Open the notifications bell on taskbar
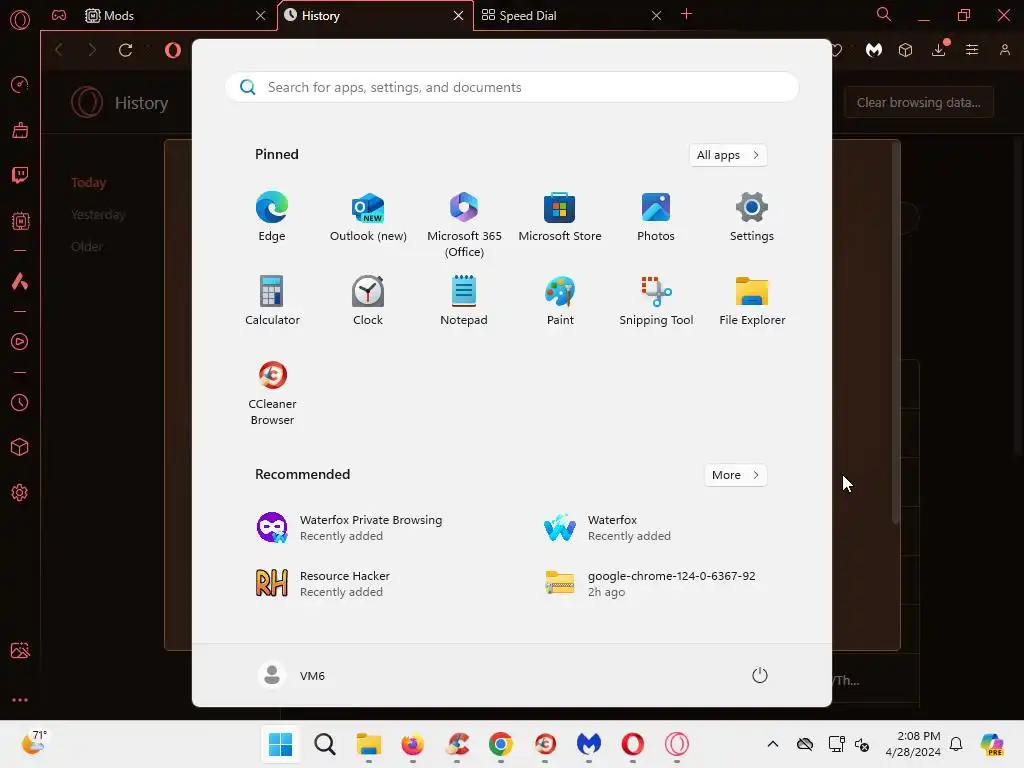The image size is (1024, 768). [x=956, y=744]
